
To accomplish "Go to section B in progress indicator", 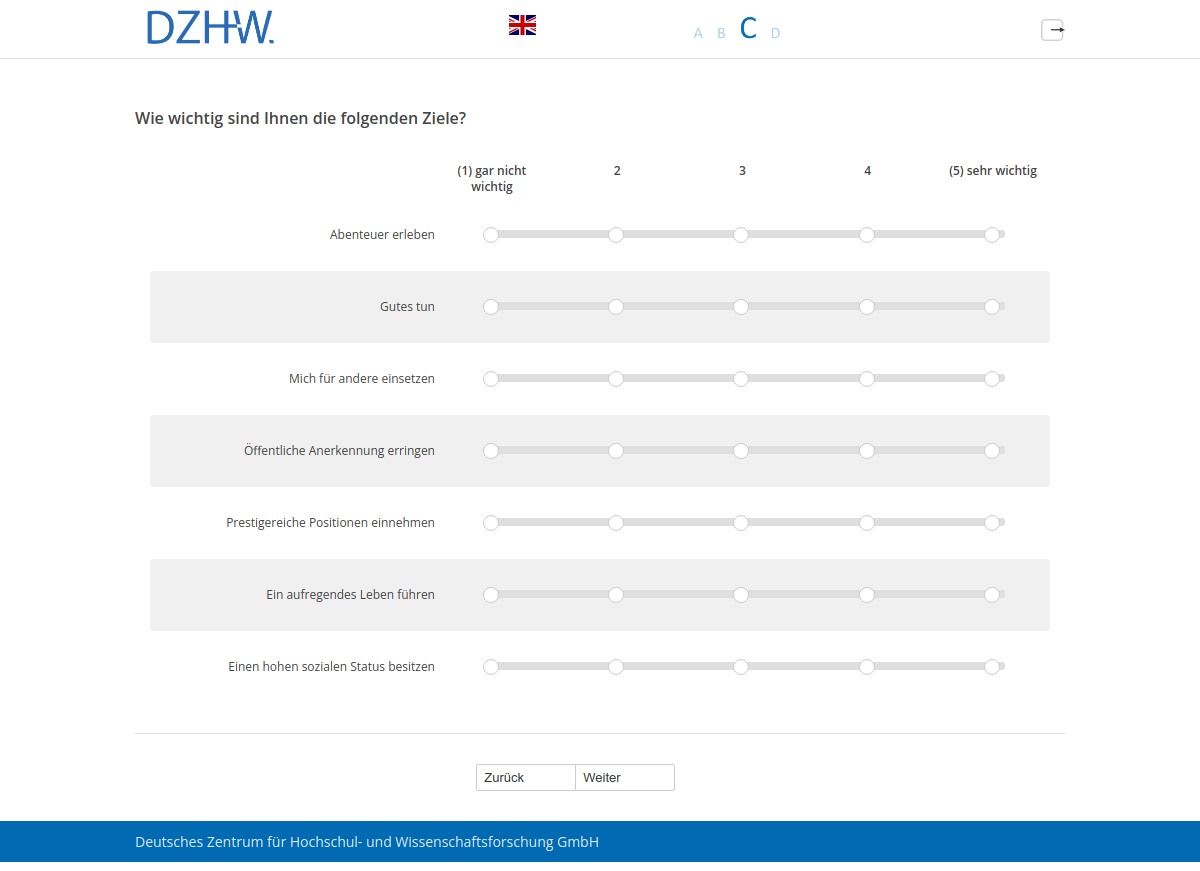I will coord(721,33).
